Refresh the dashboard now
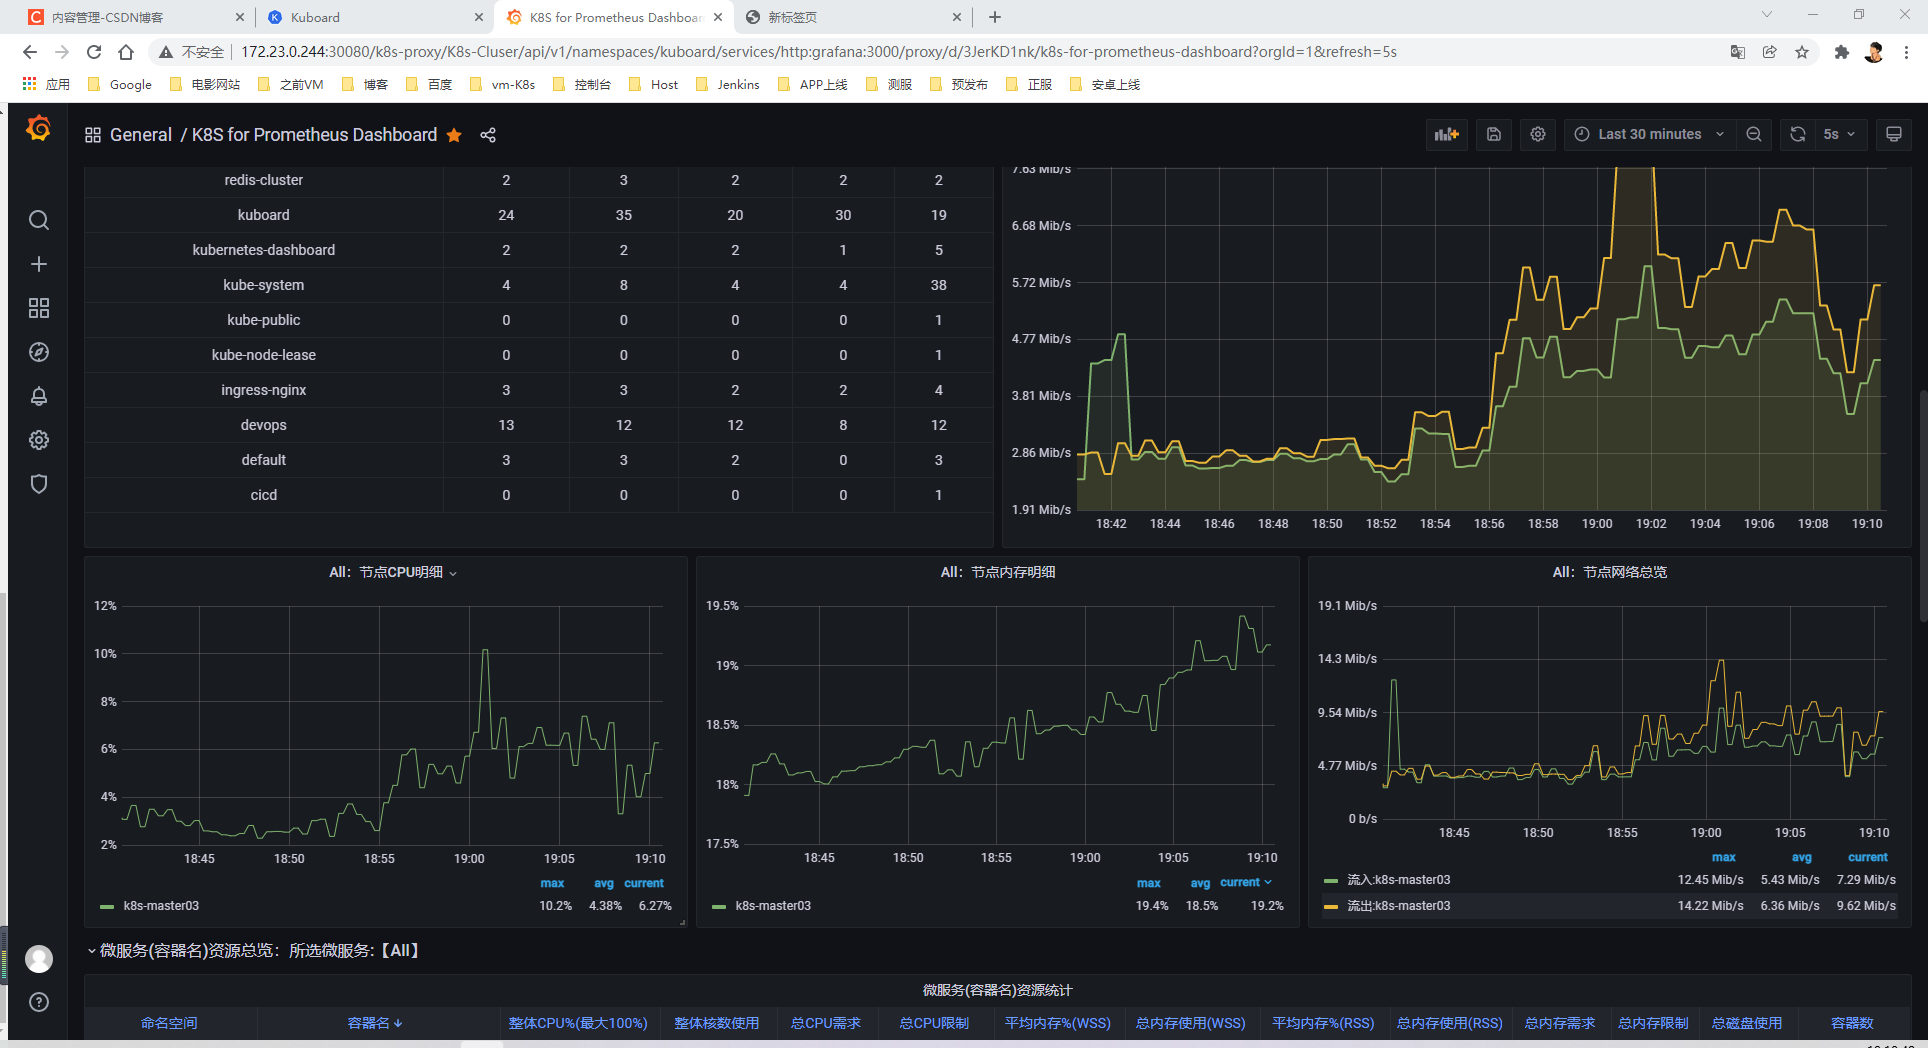Image resolution: width=1928 pixels, height=1048 pixels. pyautogui.click(x=1798, y=134)
